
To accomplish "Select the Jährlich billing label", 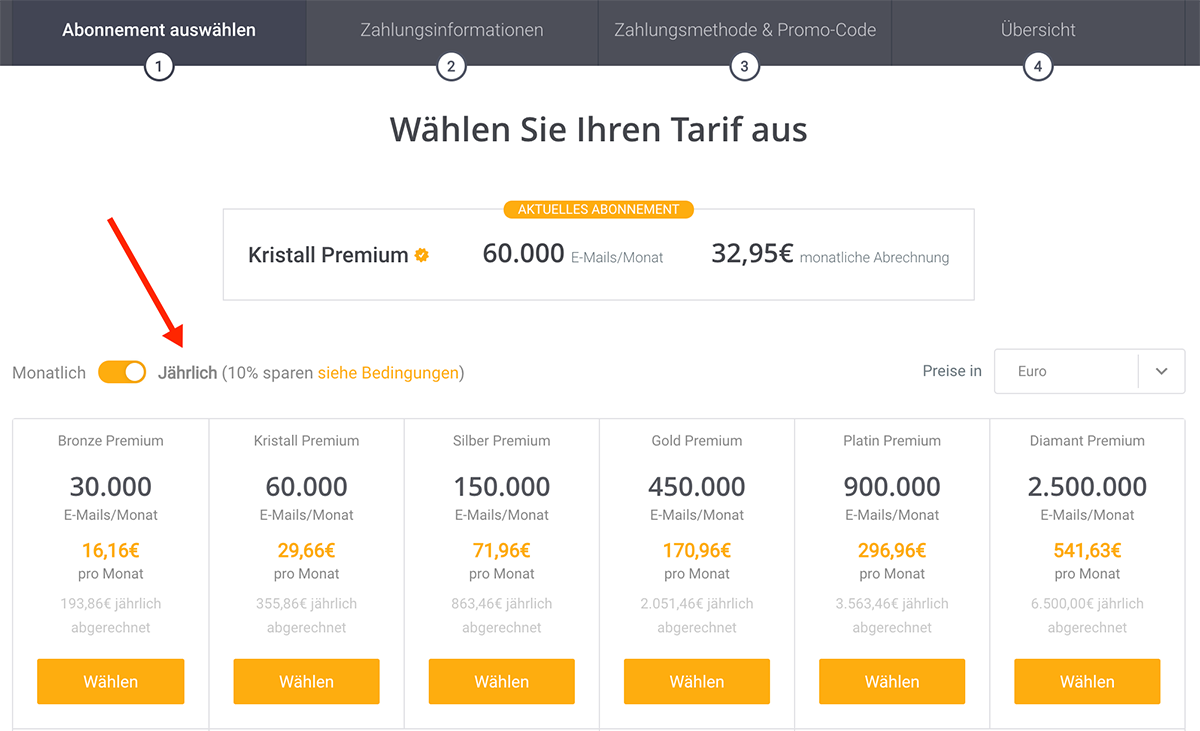I will [x=187, y=373].
